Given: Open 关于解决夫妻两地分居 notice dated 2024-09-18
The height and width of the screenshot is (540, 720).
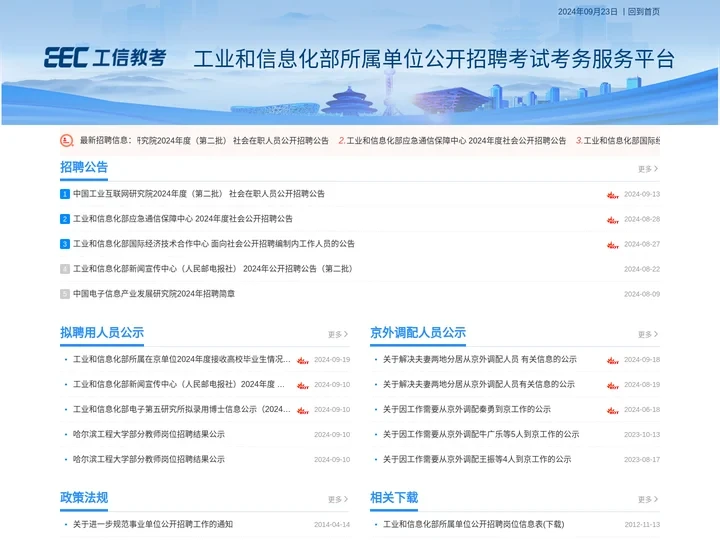Looking at the screenshot, I should (x=480, y=359).
